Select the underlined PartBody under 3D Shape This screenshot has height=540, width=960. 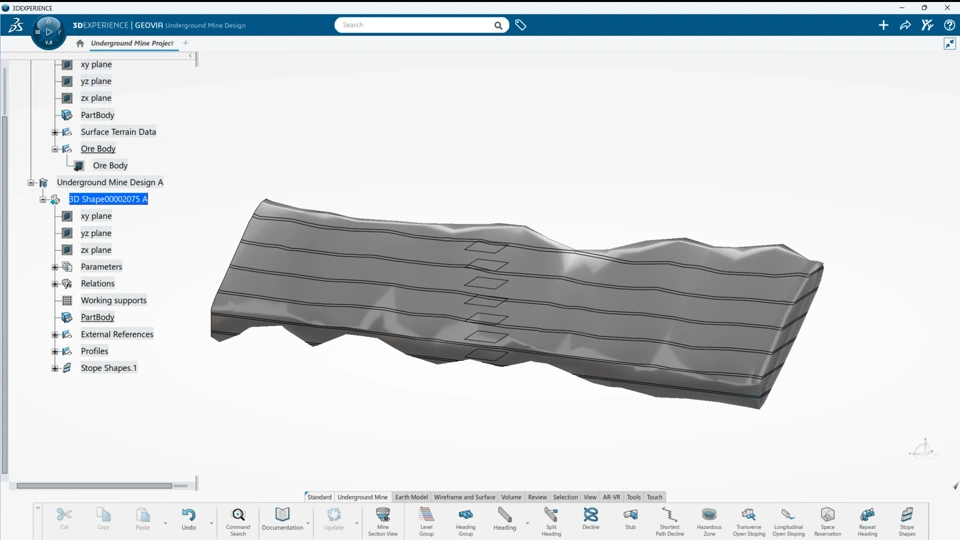click(97, 317)
